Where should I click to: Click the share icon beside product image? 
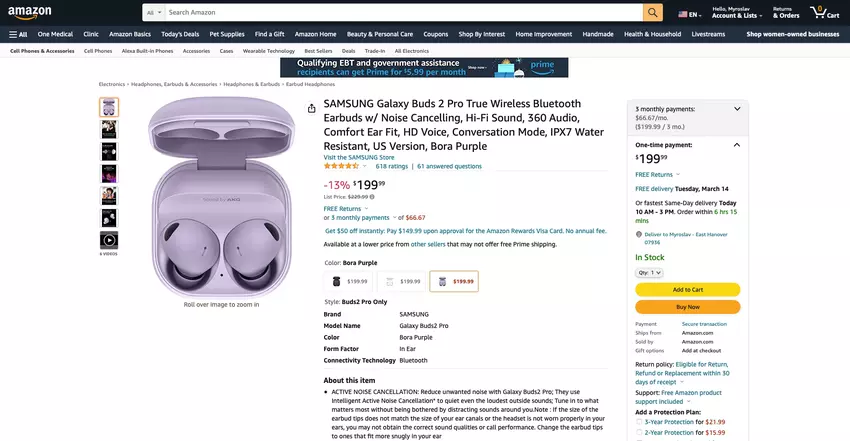pyautogui.click(x=312, y=109)
